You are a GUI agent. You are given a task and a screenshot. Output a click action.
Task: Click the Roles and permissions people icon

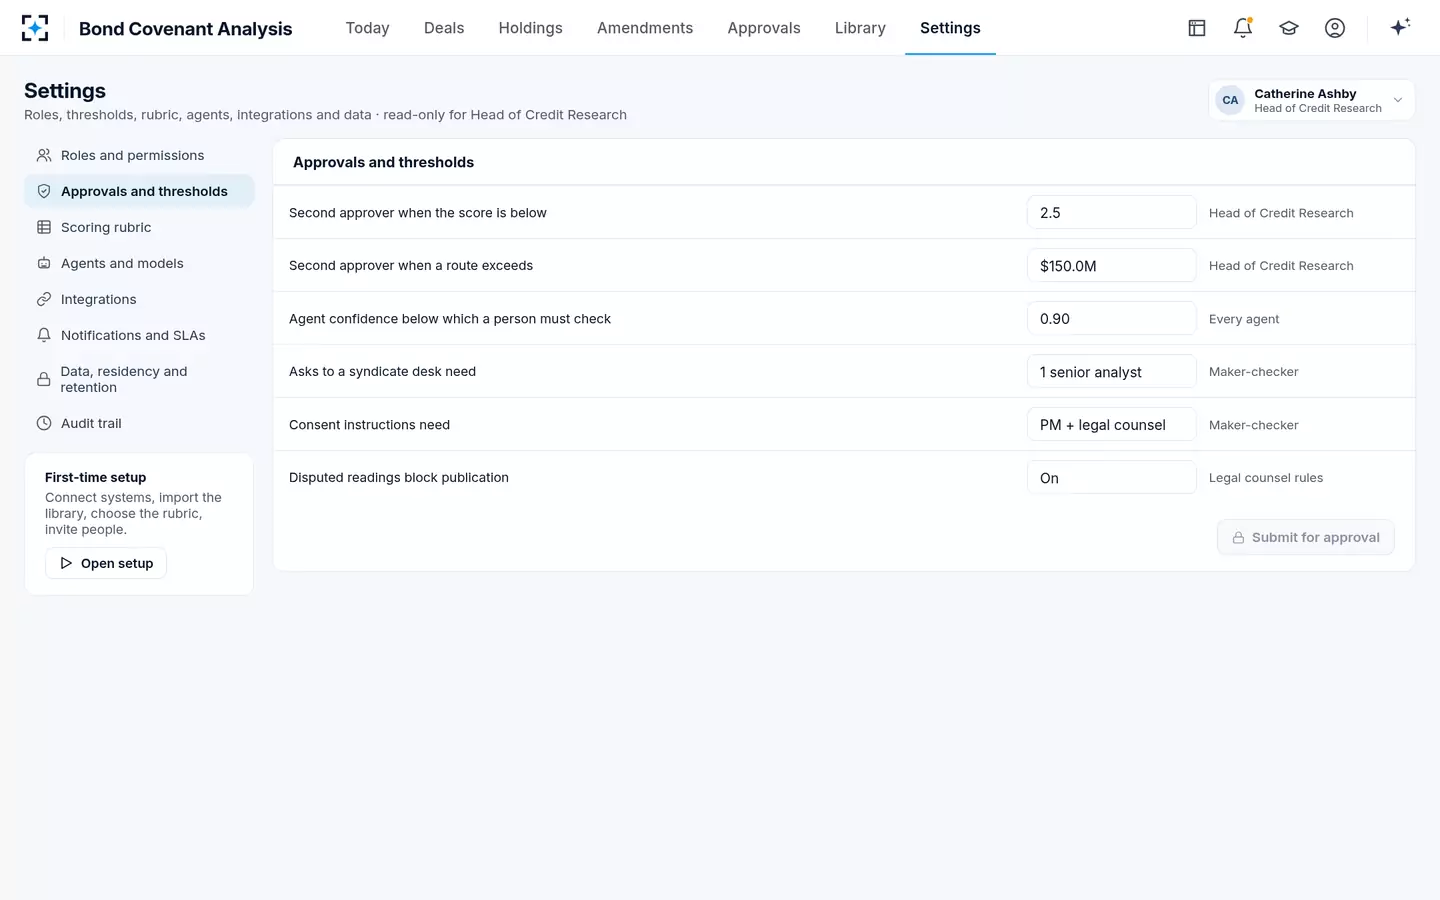[44, 155]
